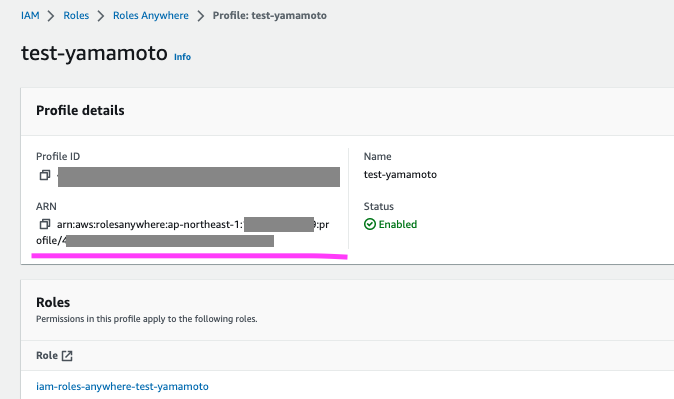The image size is (674, 399).
Task: Open the iam-roles-anywhere-test-yamamoto role link
Action: click(x=122, y=386)
